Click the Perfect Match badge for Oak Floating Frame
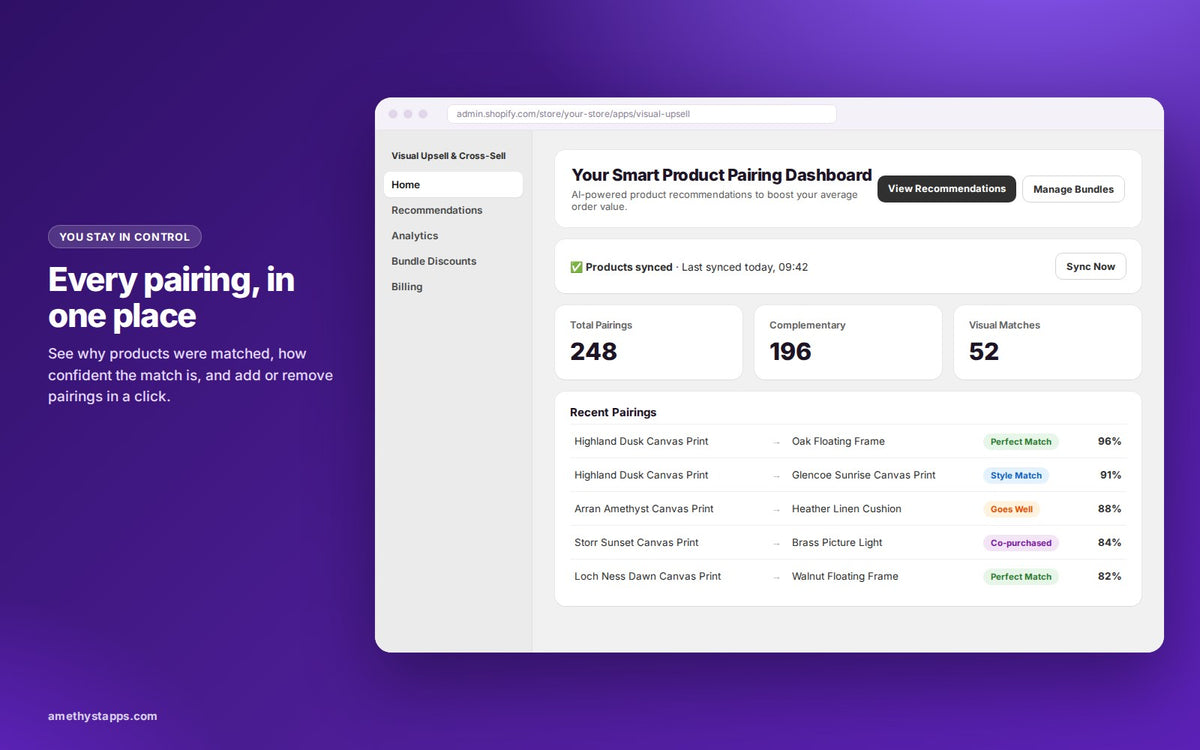Viewport: 1200px width, 750px height. coord(1021,442)
